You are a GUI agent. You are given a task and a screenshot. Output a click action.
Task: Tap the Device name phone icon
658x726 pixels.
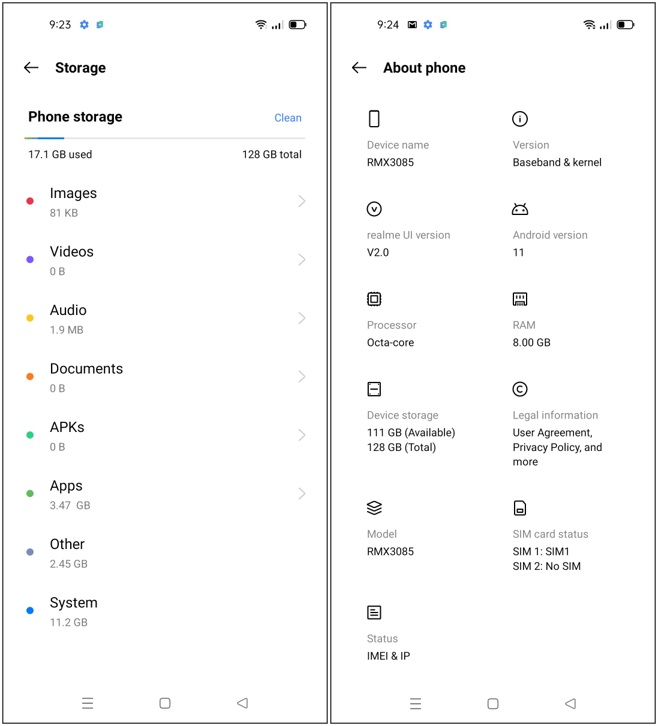point(374,119)
